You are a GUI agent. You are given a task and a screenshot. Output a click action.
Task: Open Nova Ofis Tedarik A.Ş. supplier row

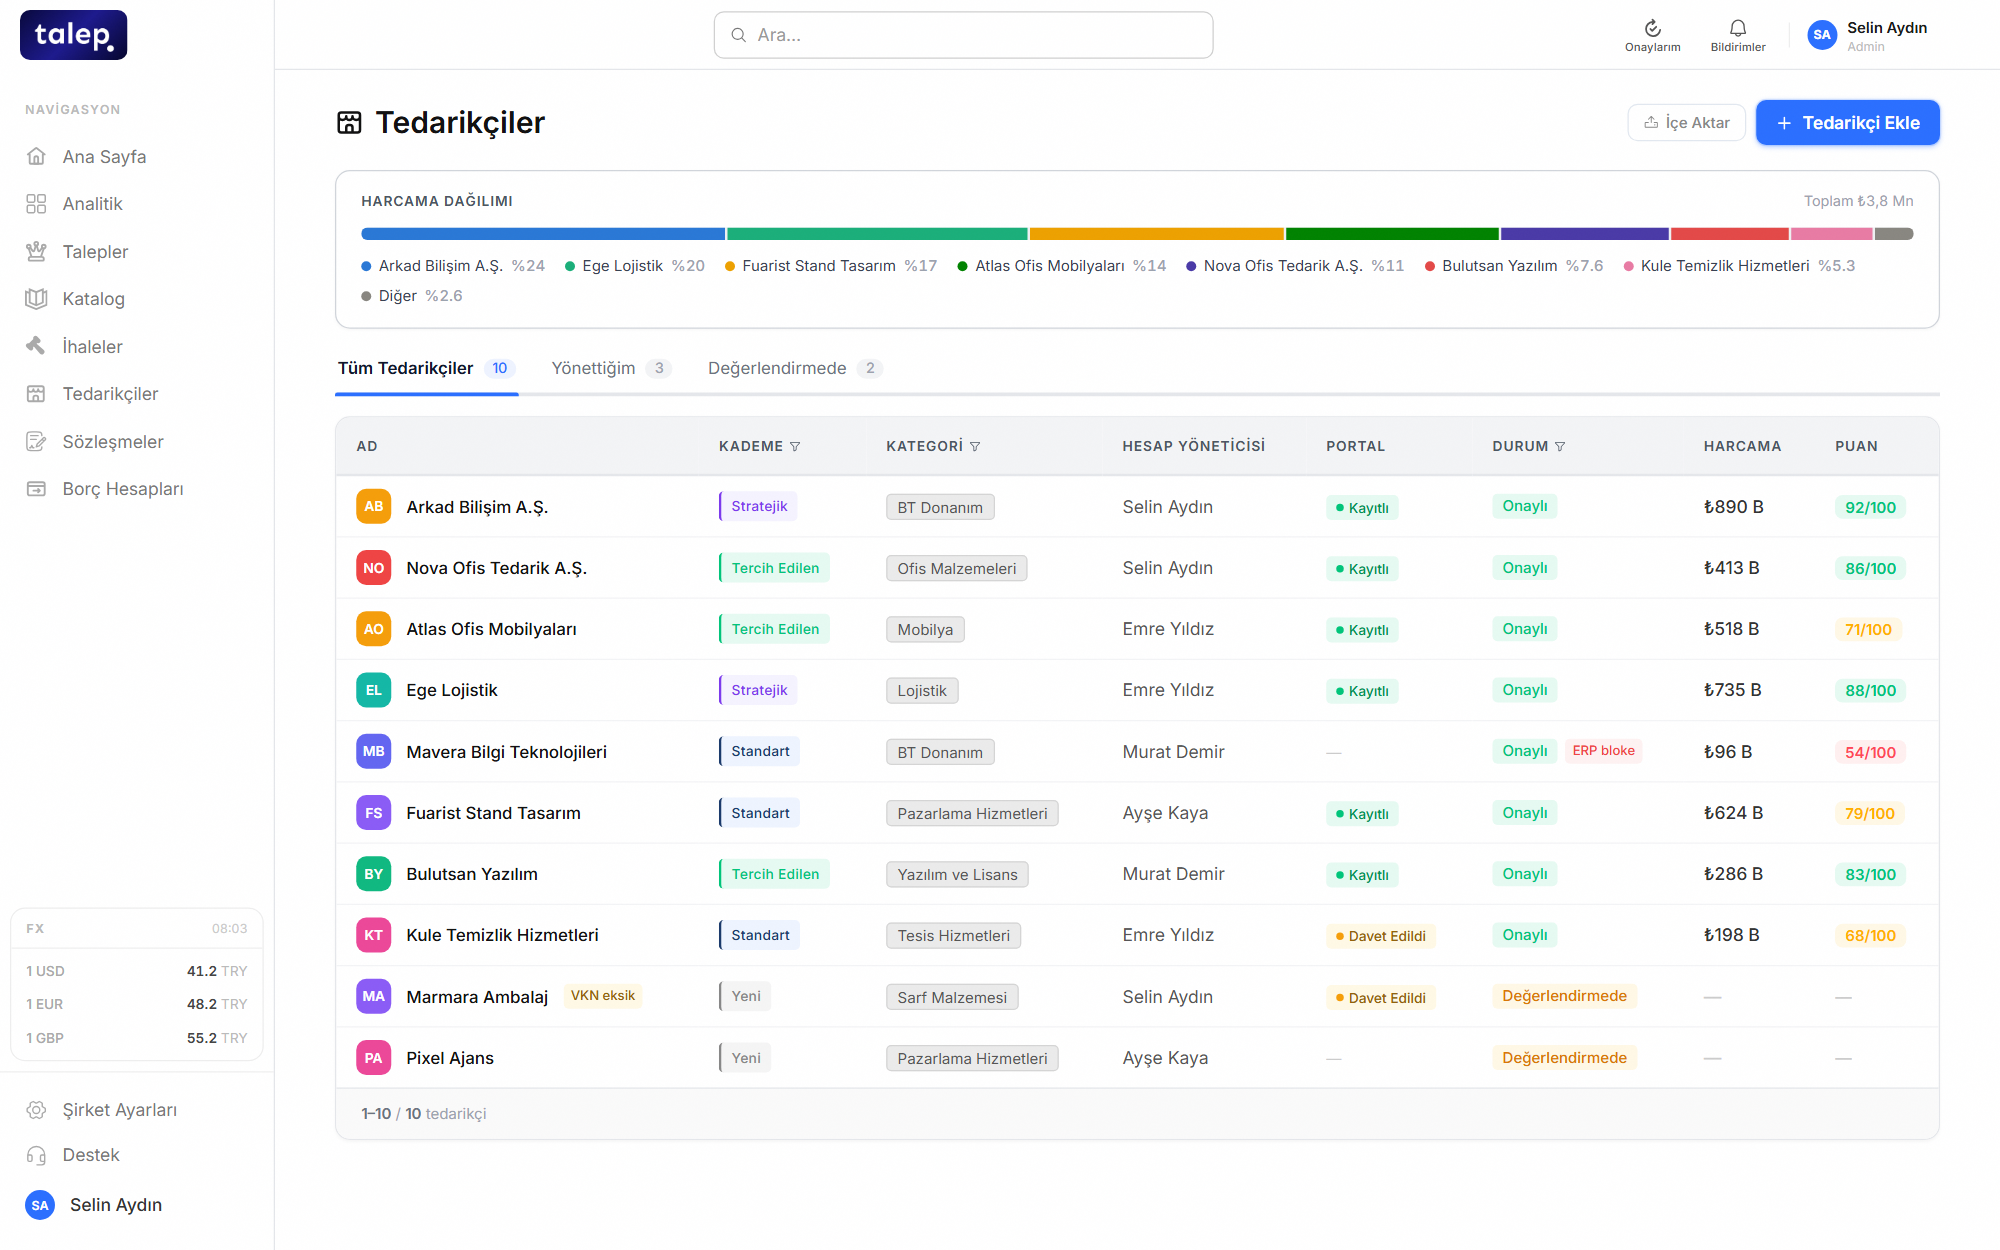pyautogui.click(x=1137, y=568)
